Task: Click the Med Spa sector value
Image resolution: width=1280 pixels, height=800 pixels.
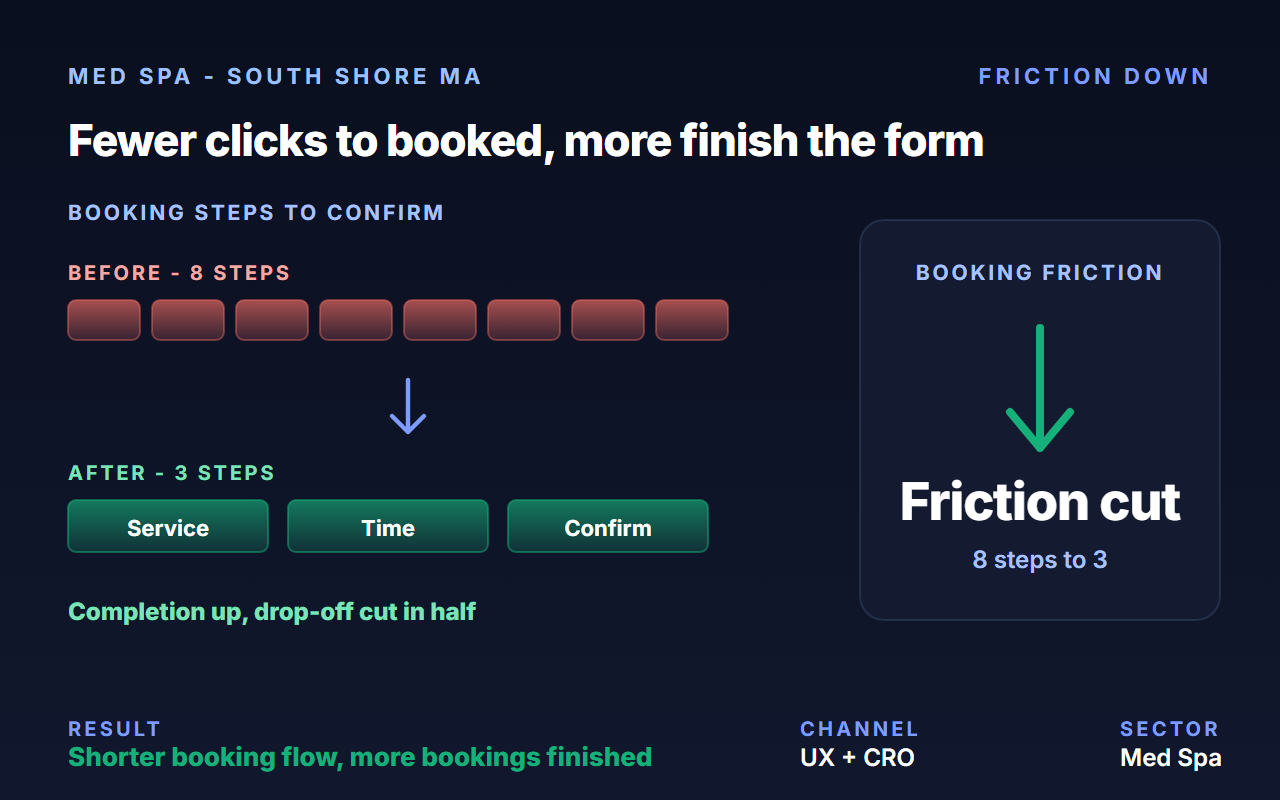Action: (x=1171, y=758)
